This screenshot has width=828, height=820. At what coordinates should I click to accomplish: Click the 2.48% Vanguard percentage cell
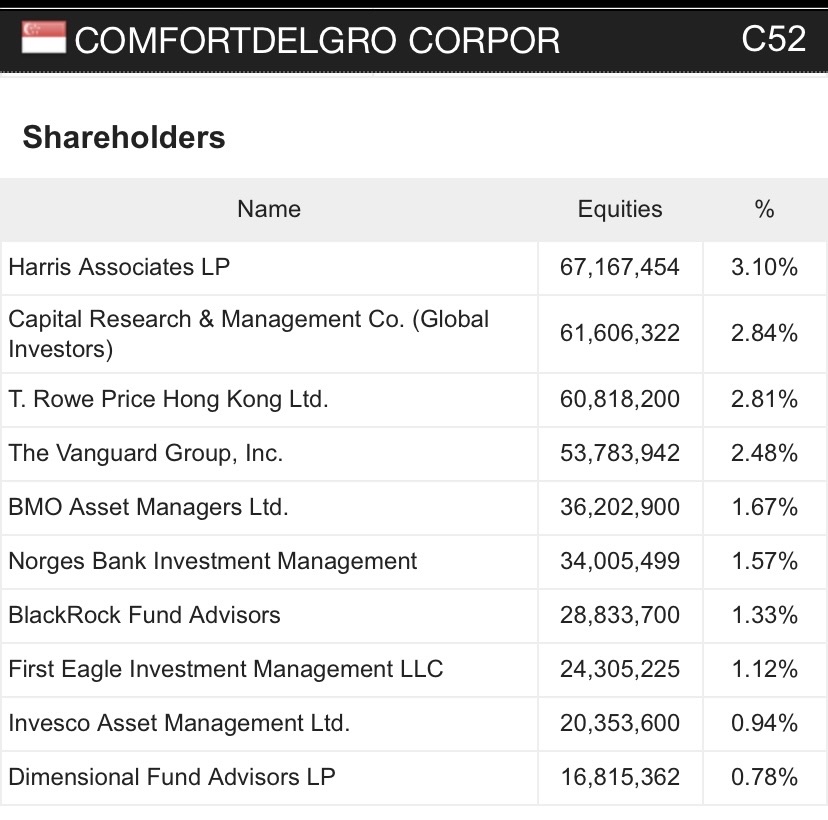(765, 453)
